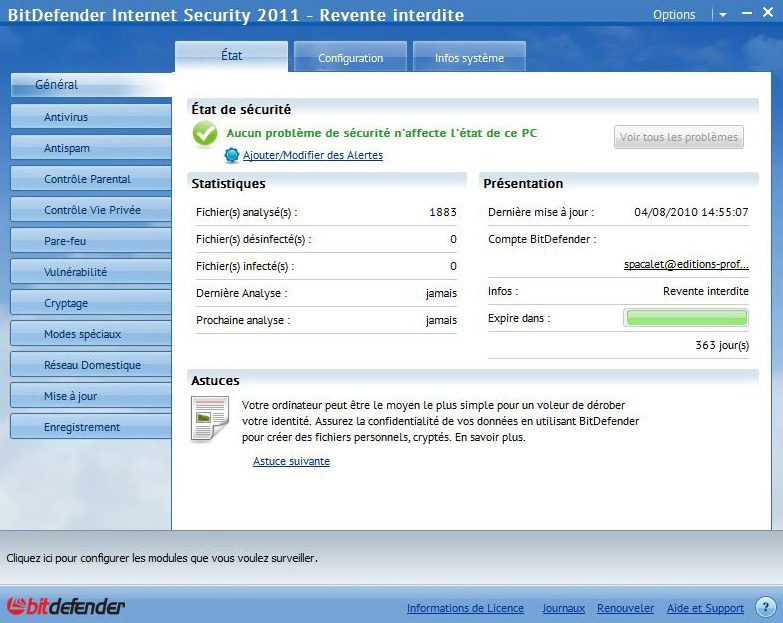Click the Prochaine analyse 'jamais' value
This screenshot has width=783, height=623.
click(x=441, y=320)
